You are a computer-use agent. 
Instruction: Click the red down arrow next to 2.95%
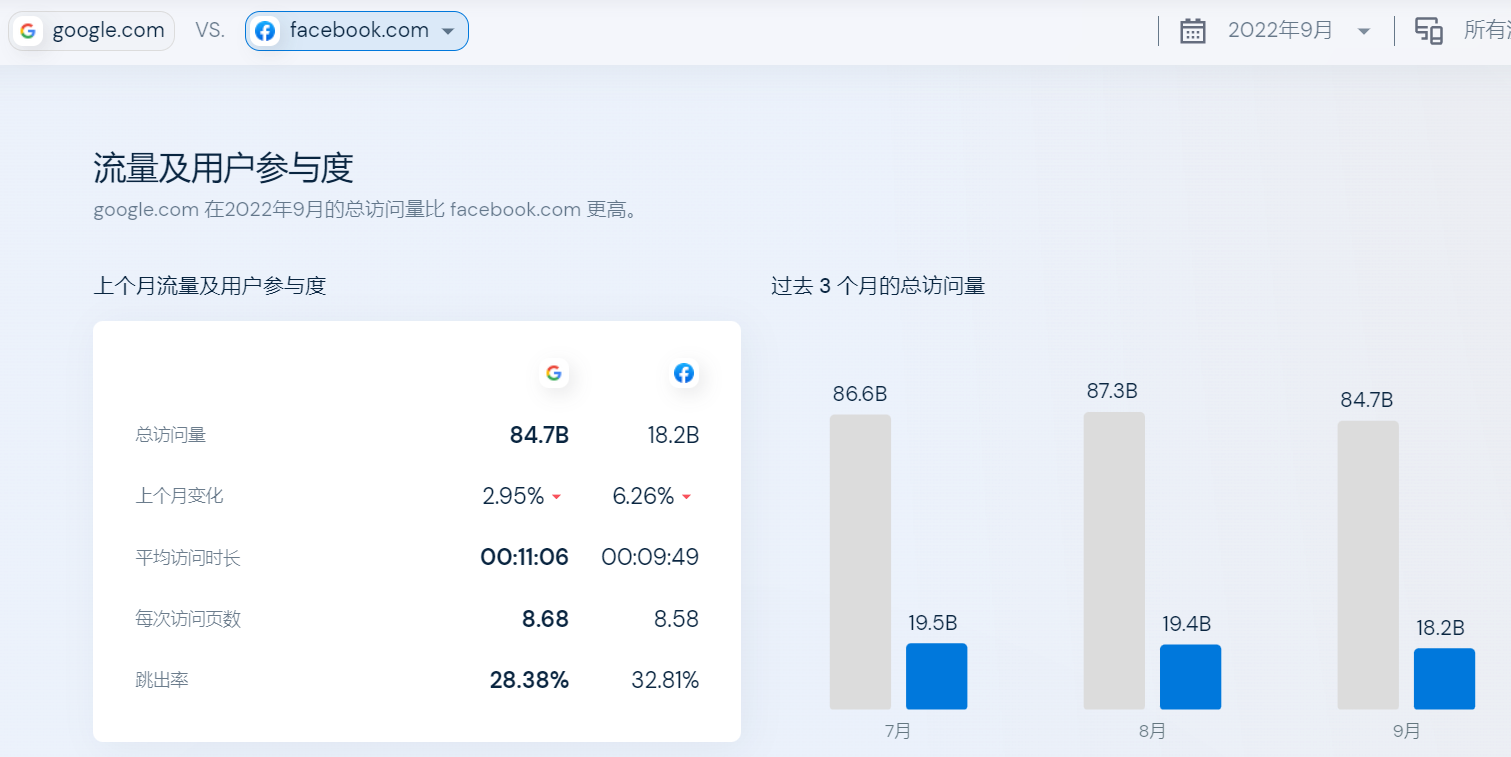[x=557, y=497]
